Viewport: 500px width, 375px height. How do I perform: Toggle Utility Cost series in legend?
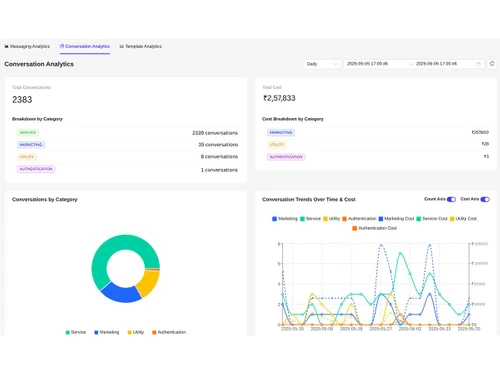click(463, 219)
